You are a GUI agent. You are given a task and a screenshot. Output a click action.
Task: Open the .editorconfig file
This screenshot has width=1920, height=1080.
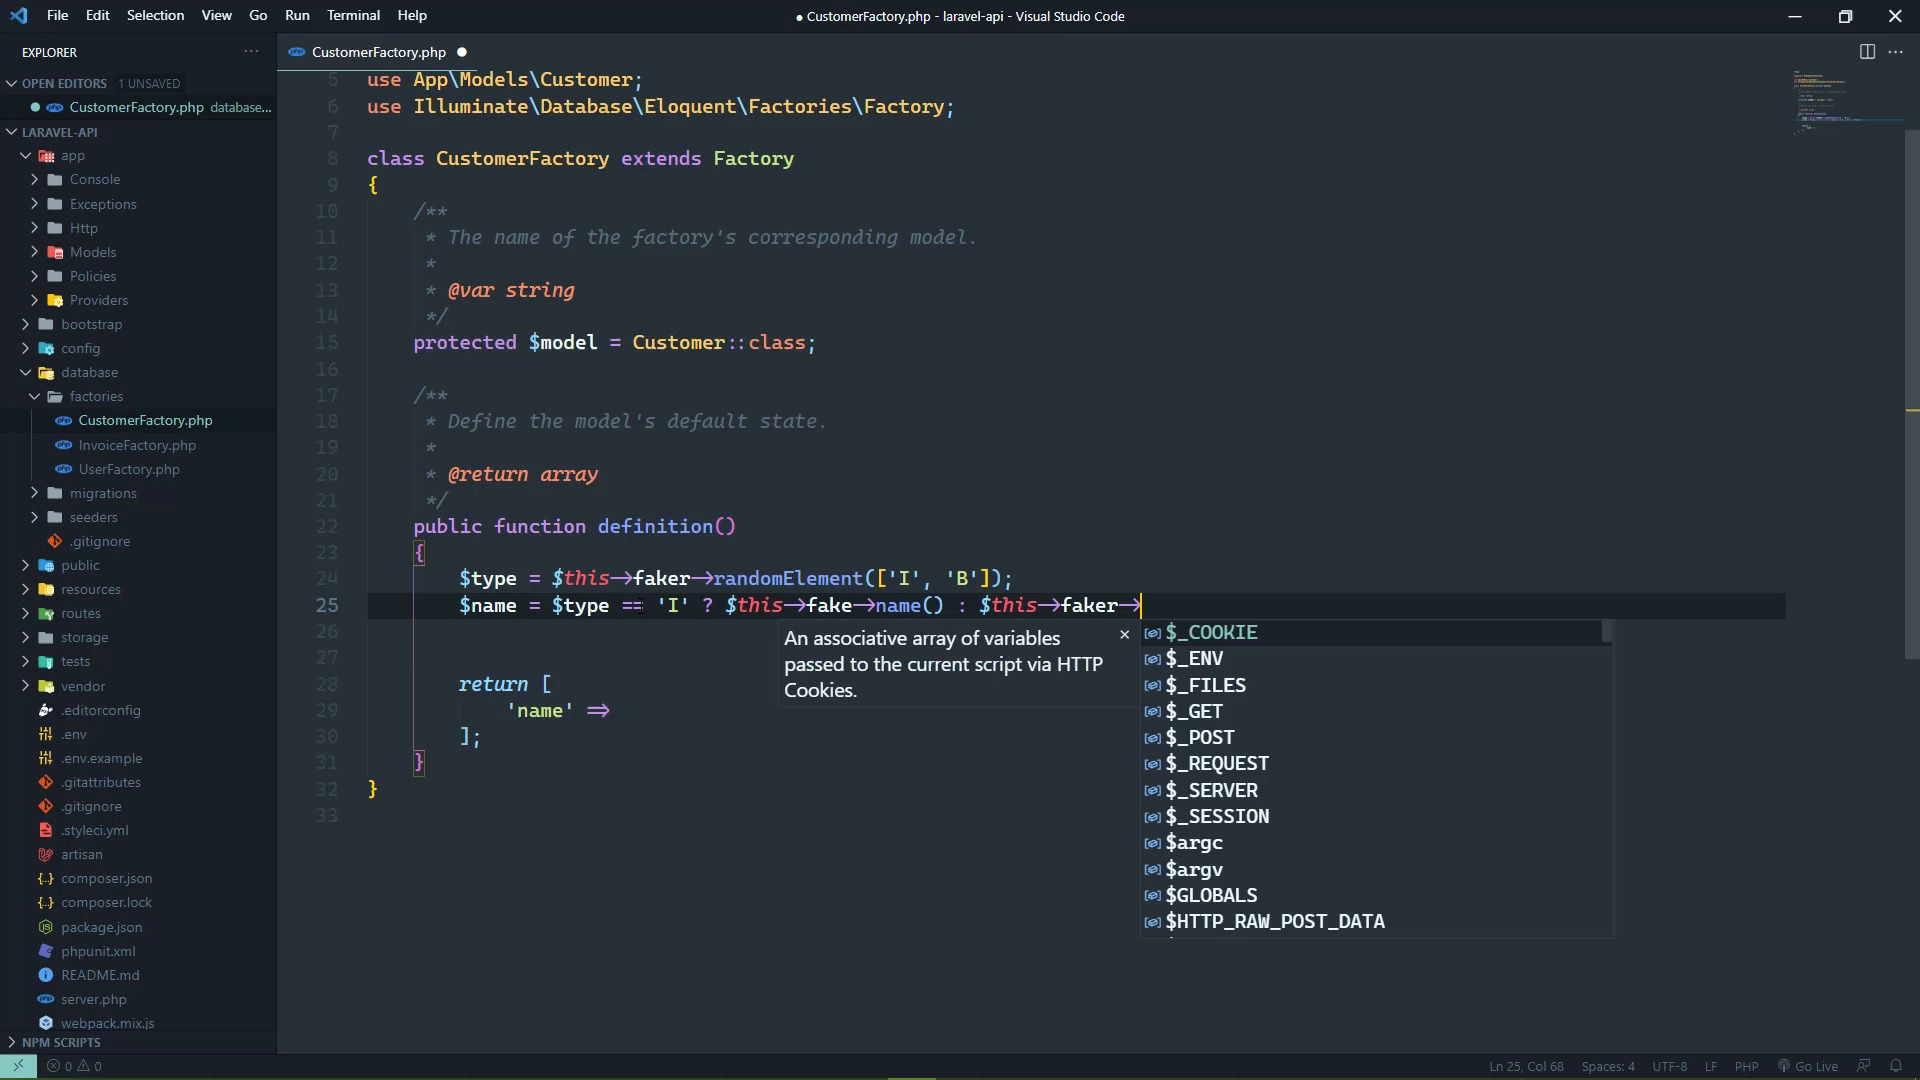100,710
